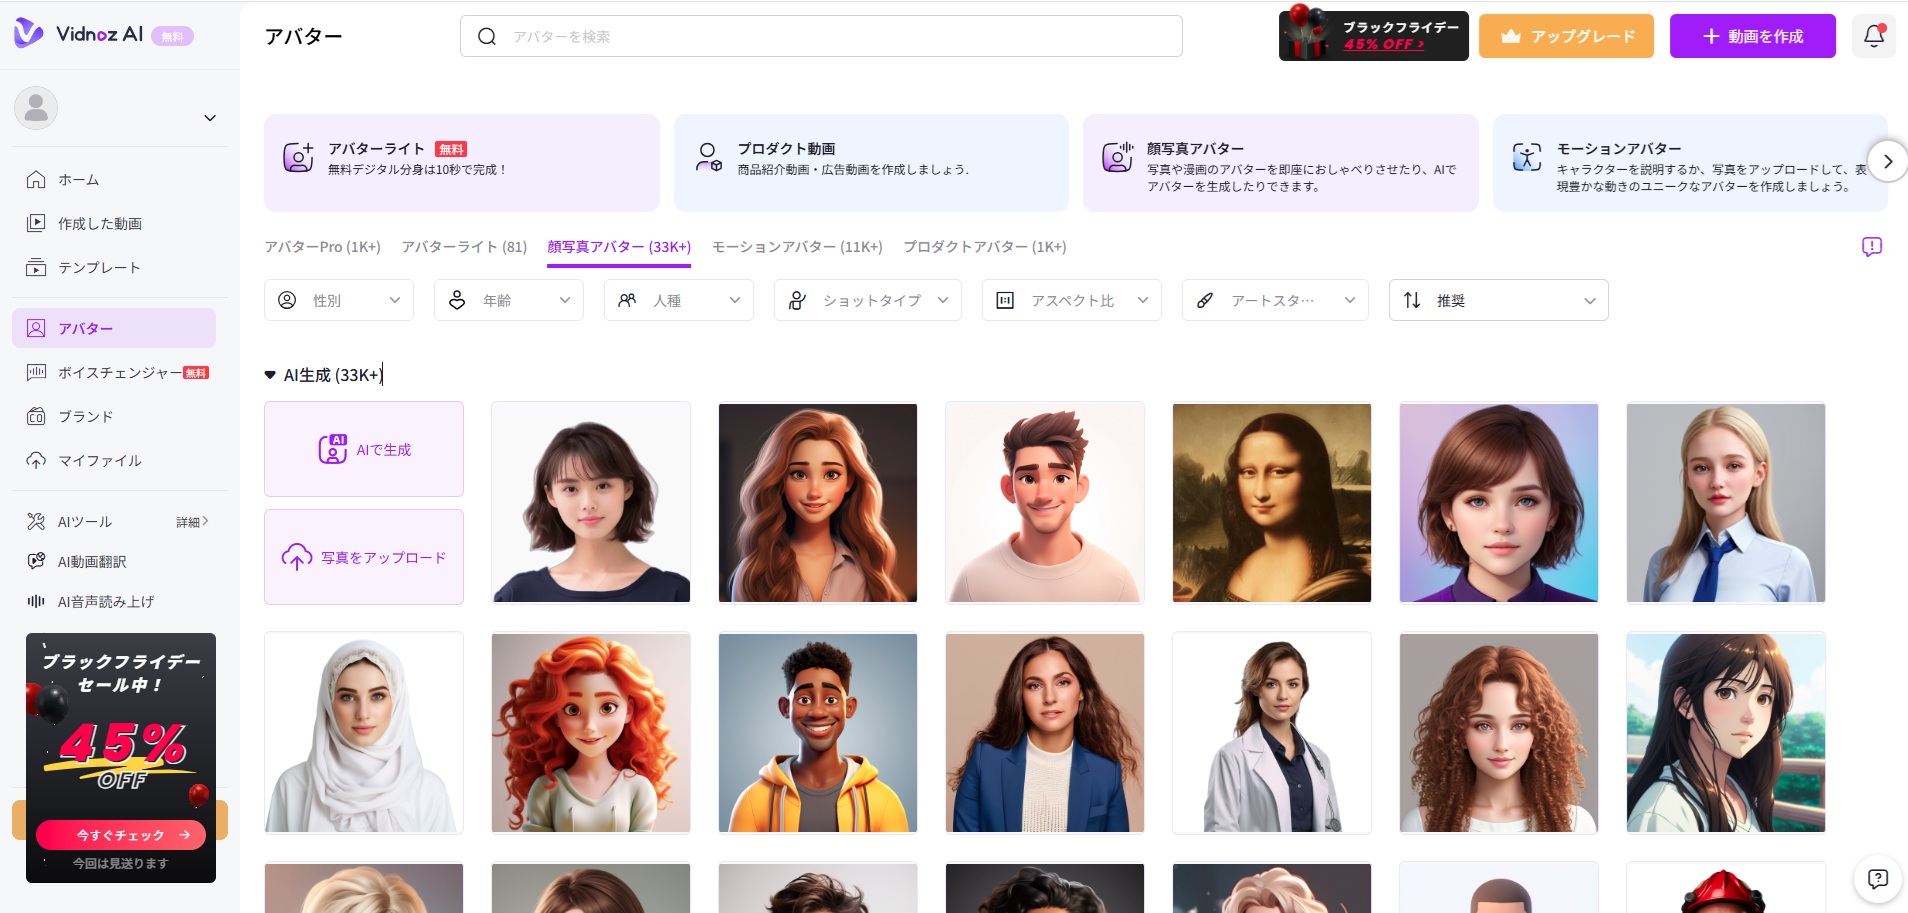
Task: Click the notification bell icon
Action: pos(1873,37)
